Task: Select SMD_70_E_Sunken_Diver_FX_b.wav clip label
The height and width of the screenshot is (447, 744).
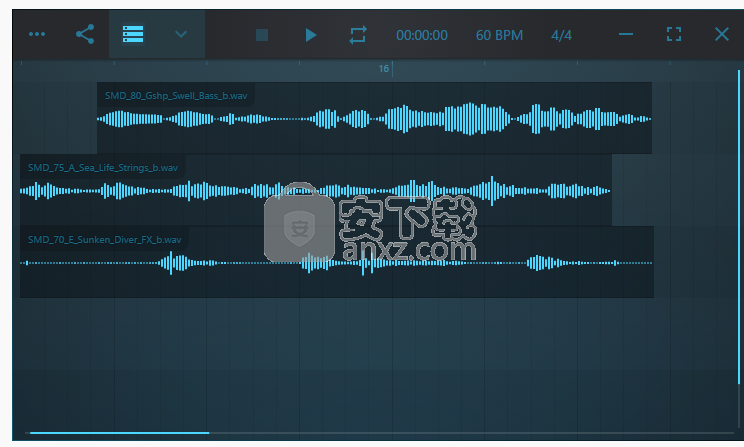Action: pos(104,240)
